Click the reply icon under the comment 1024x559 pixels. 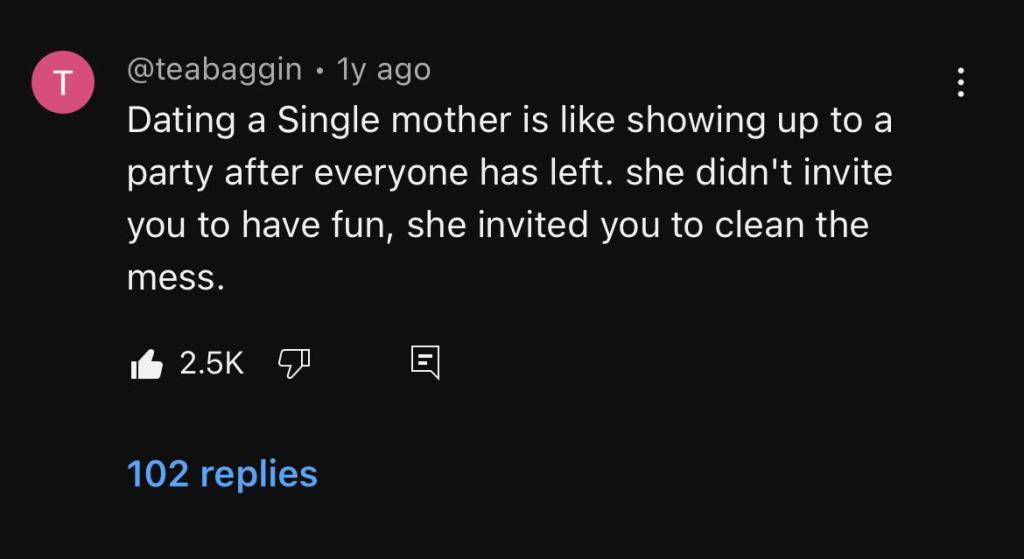point(425,363)
